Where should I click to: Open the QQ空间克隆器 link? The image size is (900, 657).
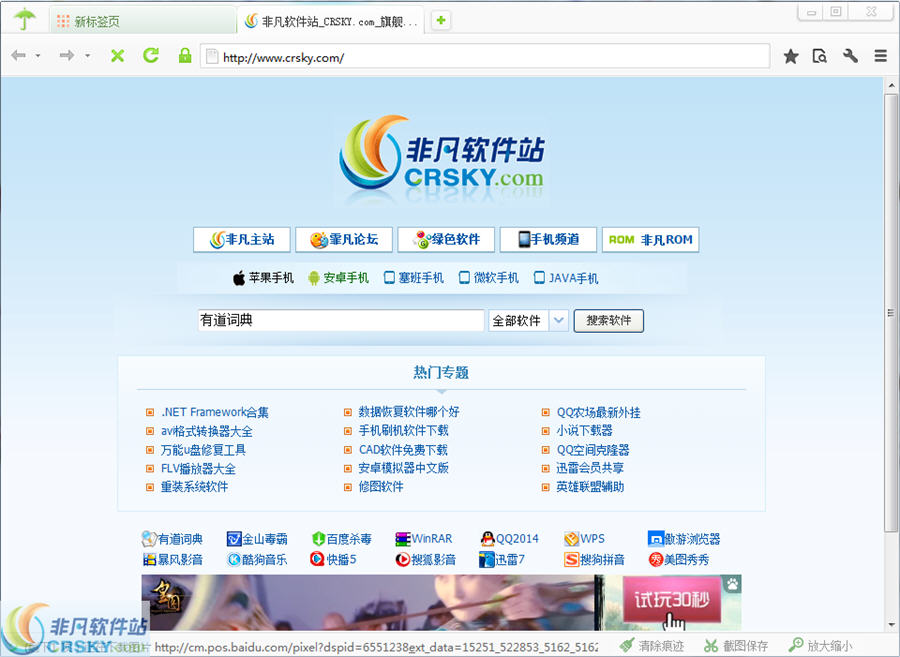pyautogui.click(x=593, y=450)
